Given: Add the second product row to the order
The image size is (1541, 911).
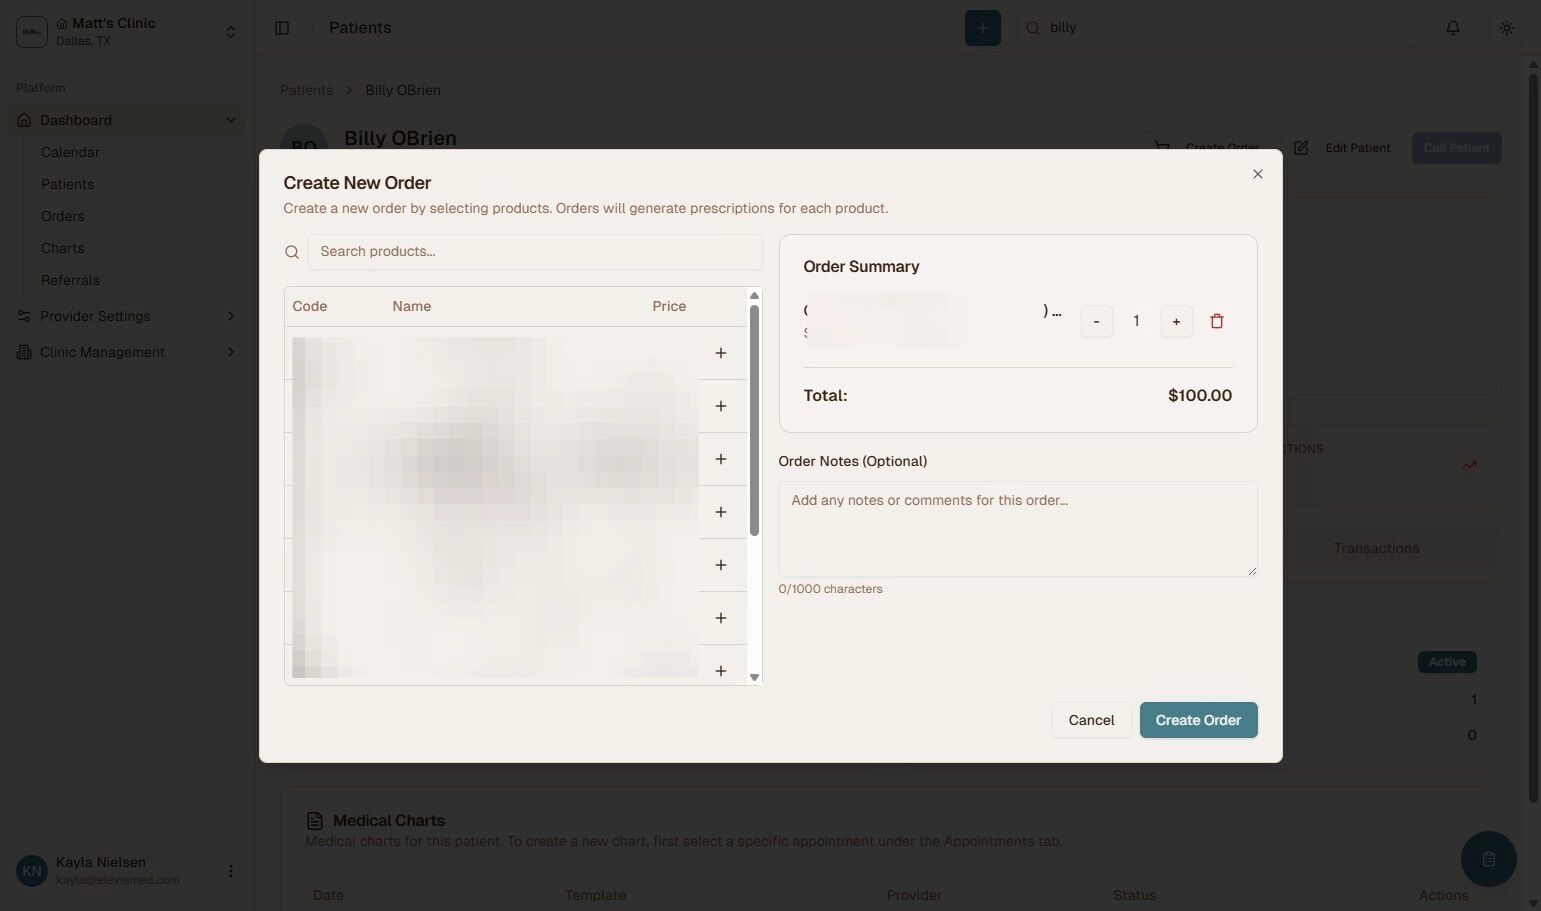Looking at the screenshot, I should click(721, 406).
